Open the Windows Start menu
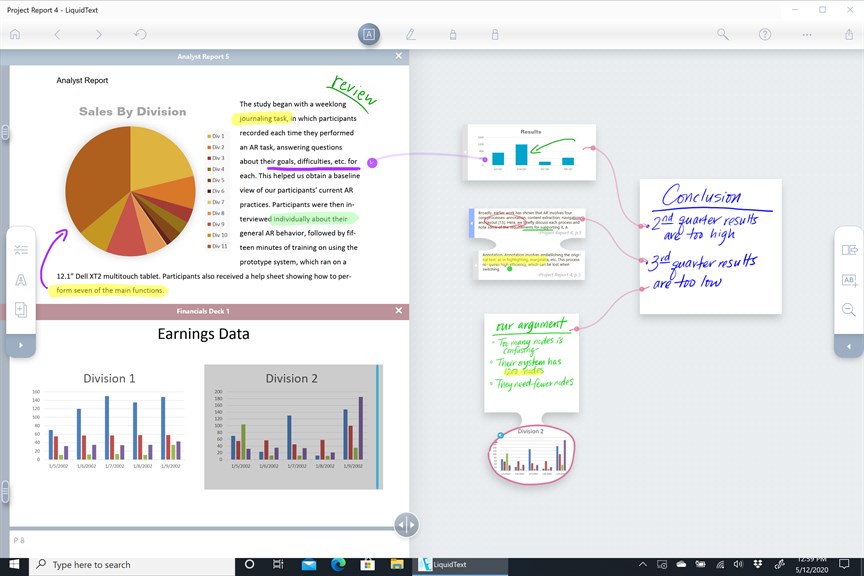864x576 pixels. [14, 564]
